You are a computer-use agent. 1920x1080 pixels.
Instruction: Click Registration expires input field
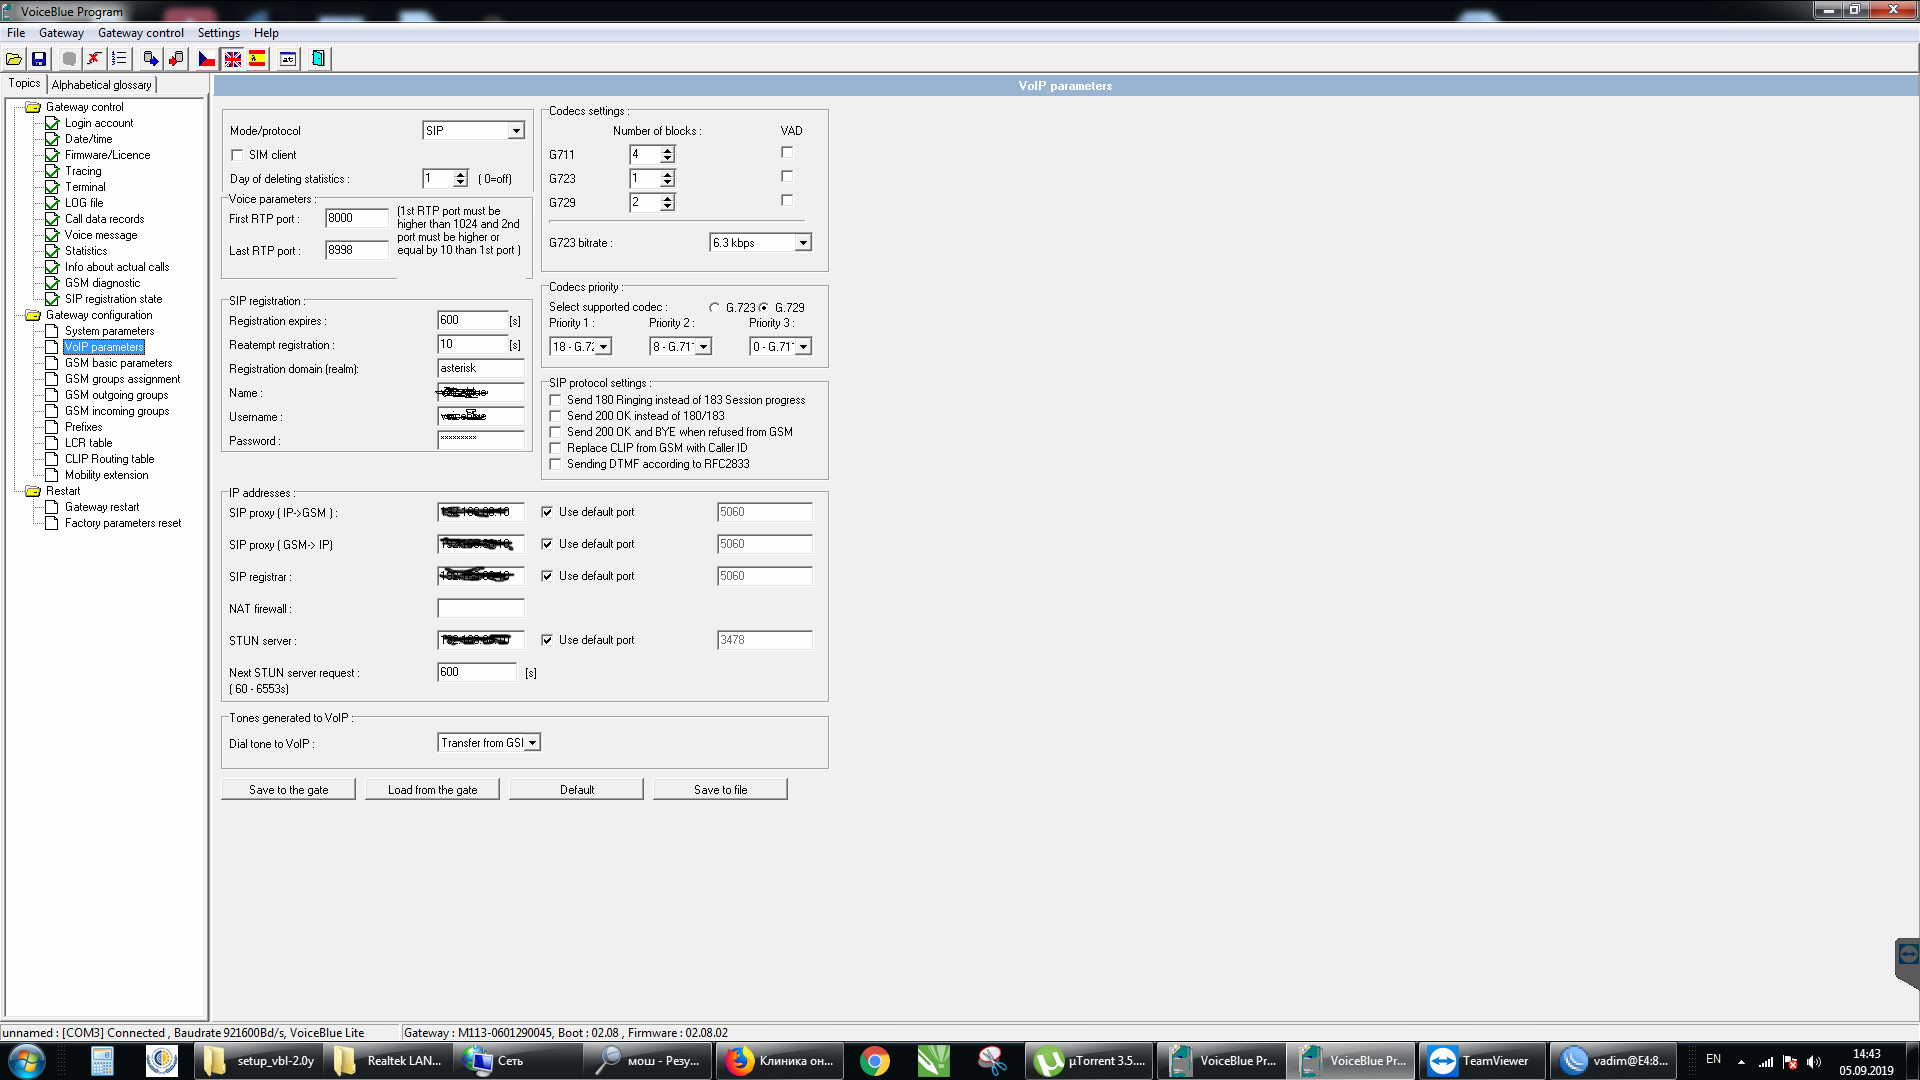pos(473,320)
